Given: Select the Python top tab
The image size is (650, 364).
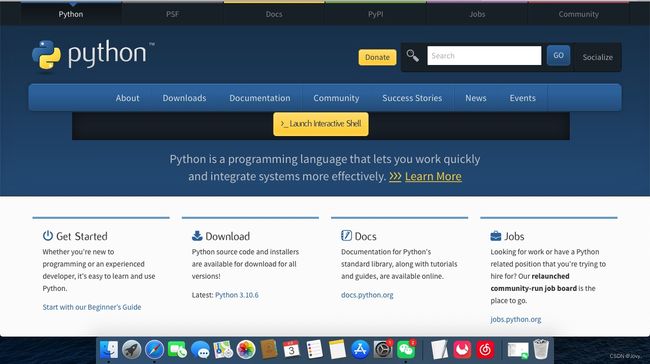Looking at the screenshot, I should (71, 14).
